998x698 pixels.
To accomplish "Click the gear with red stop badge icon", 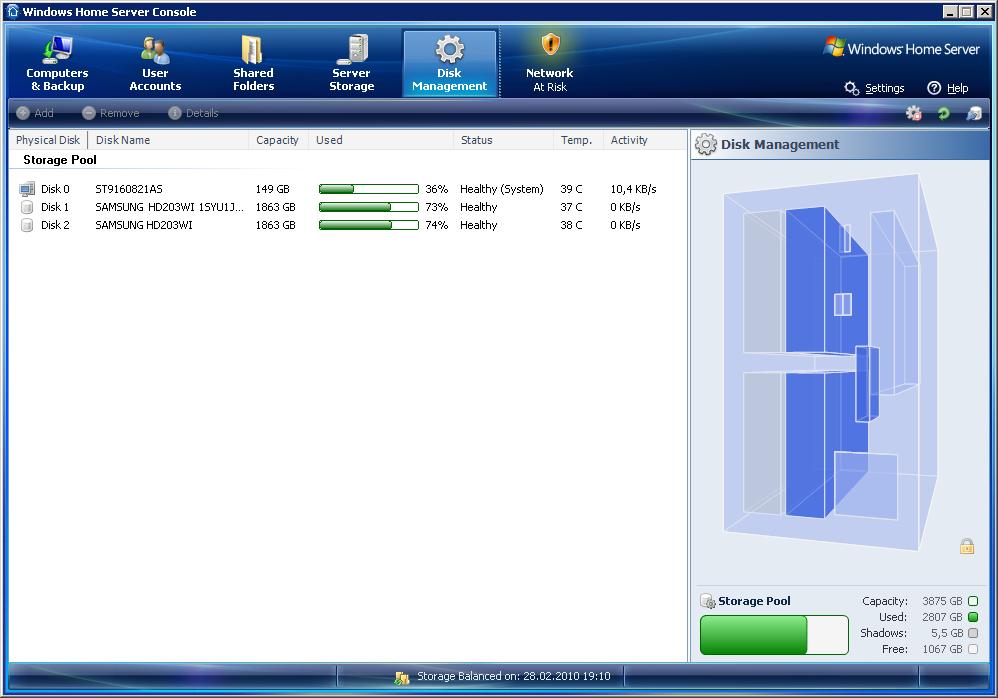I will (x=914, y=113).
